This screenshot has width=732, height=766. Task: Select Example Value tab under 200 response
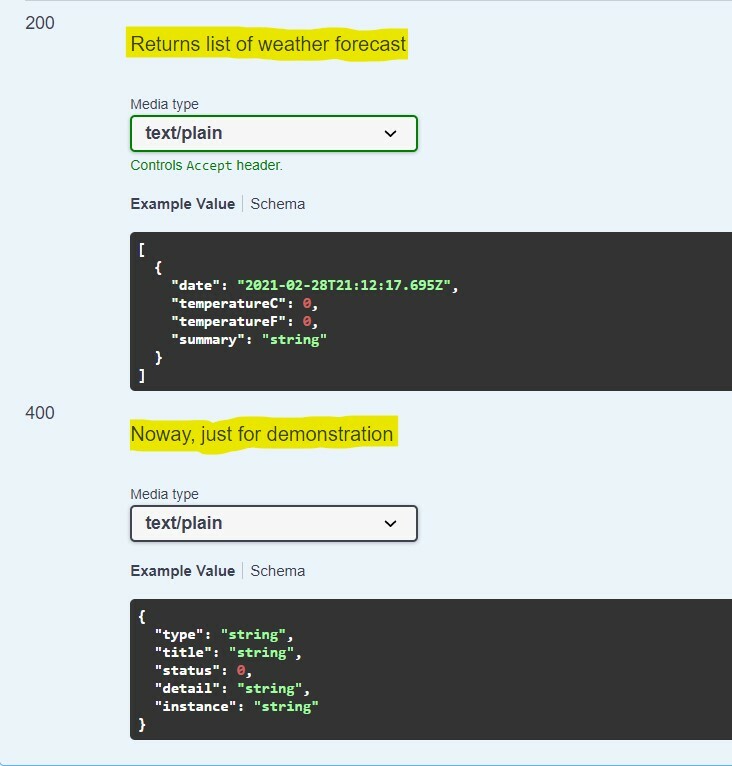click(x=182, y=204)
